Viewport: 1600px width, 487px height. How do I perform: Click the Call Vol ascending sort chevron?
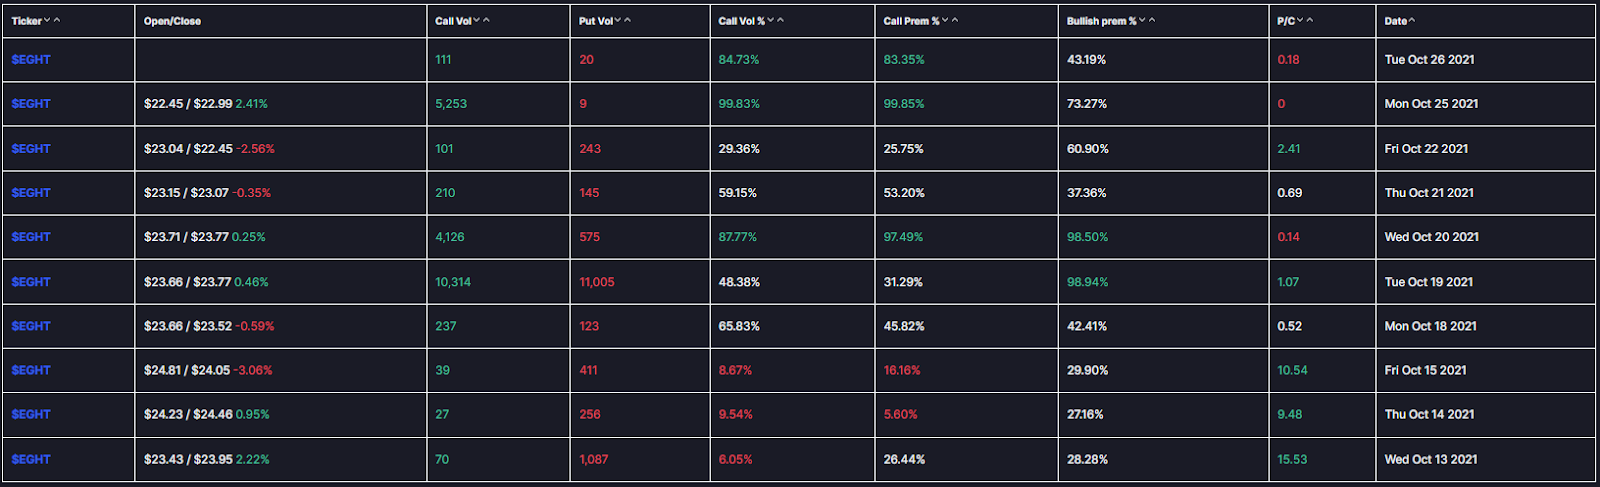click(486, 21)
